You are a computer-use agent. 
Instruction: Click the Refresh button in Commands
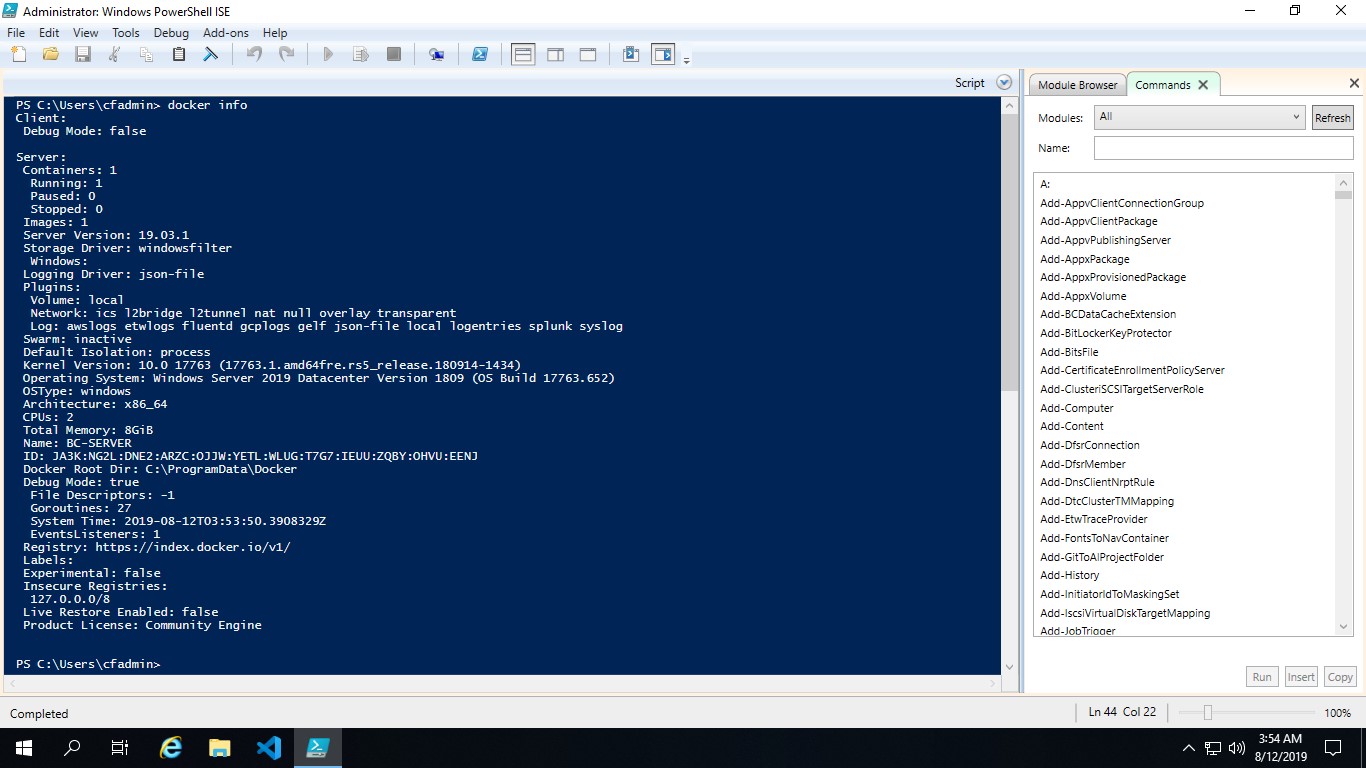coord(1332,118)
